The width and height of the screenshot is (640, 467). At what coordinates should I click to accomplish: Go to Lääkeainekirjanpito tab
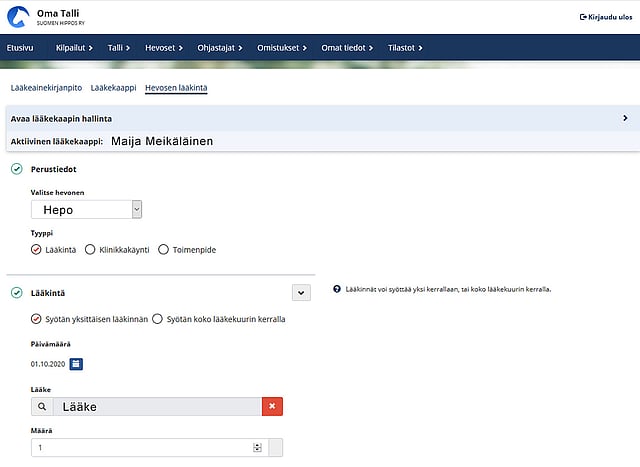(46, 88)
